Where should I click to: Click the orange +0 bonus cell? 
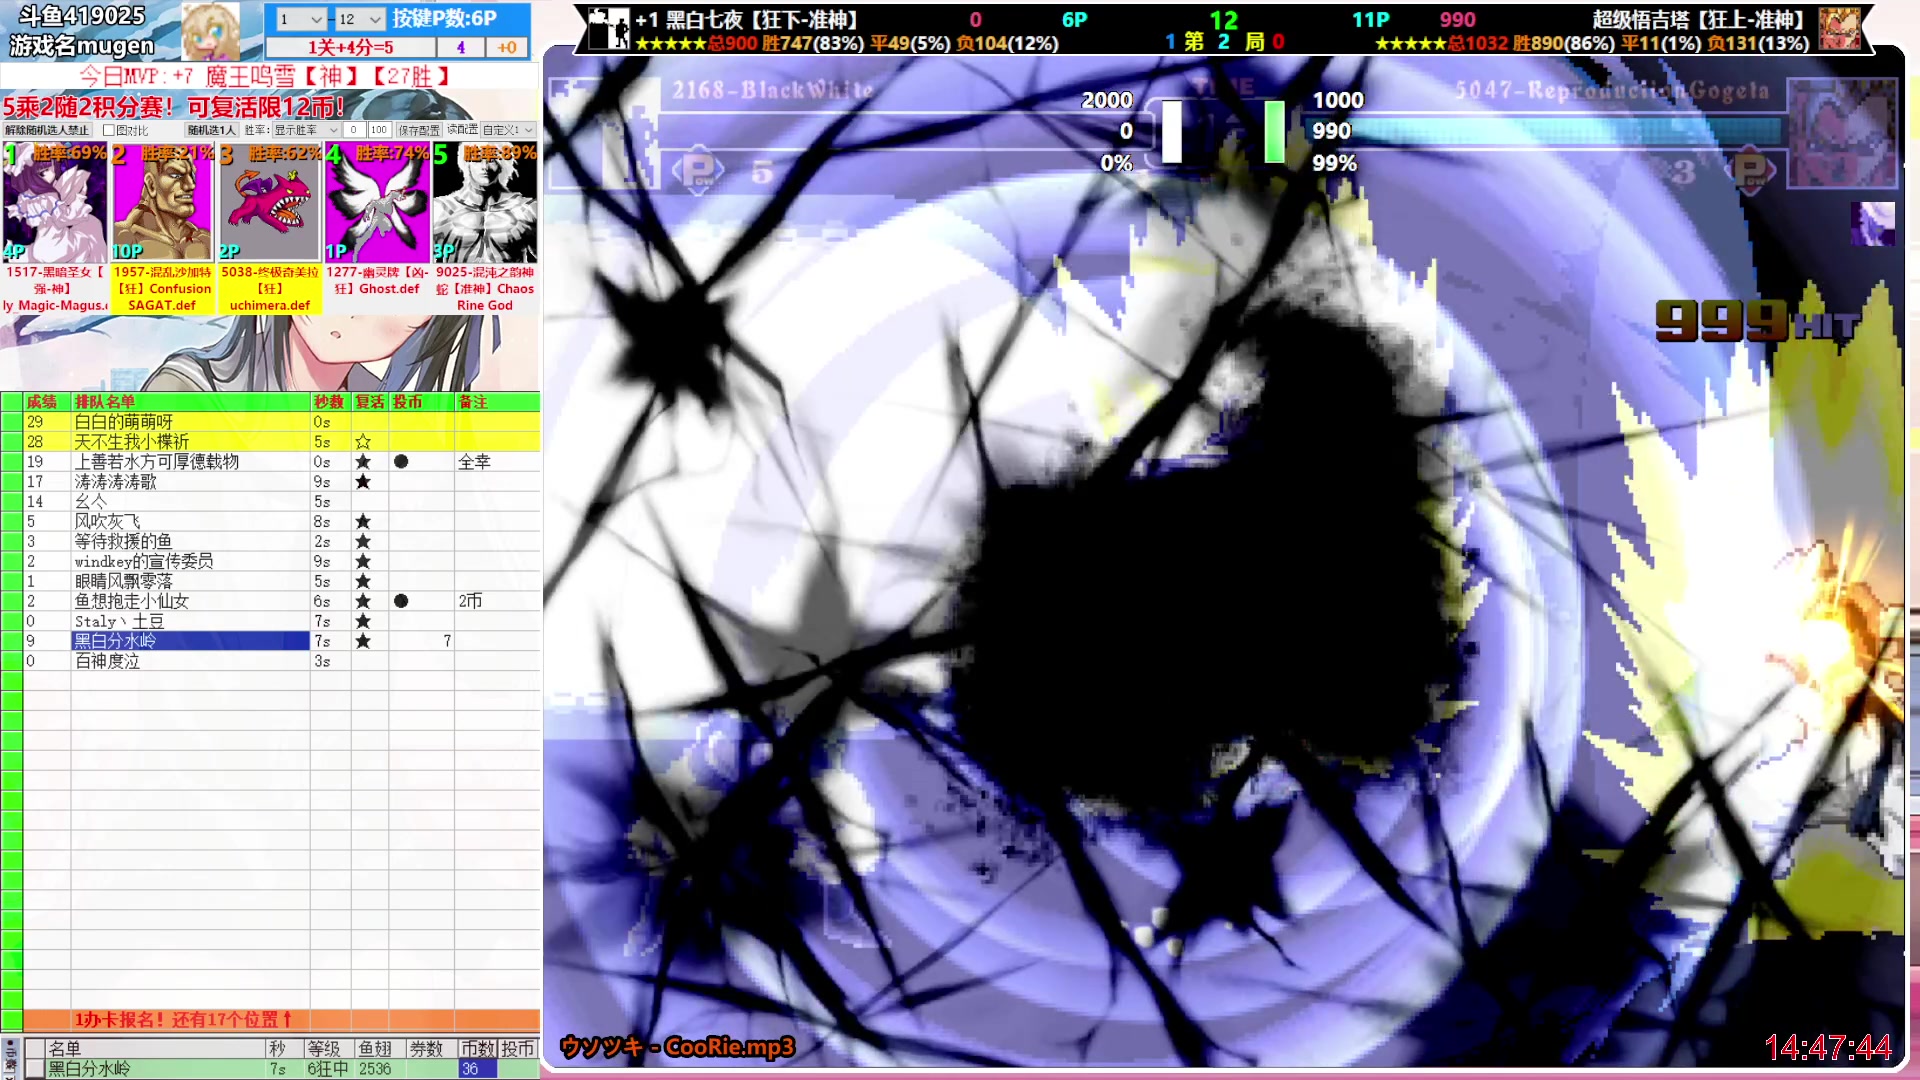pos(507,47)
